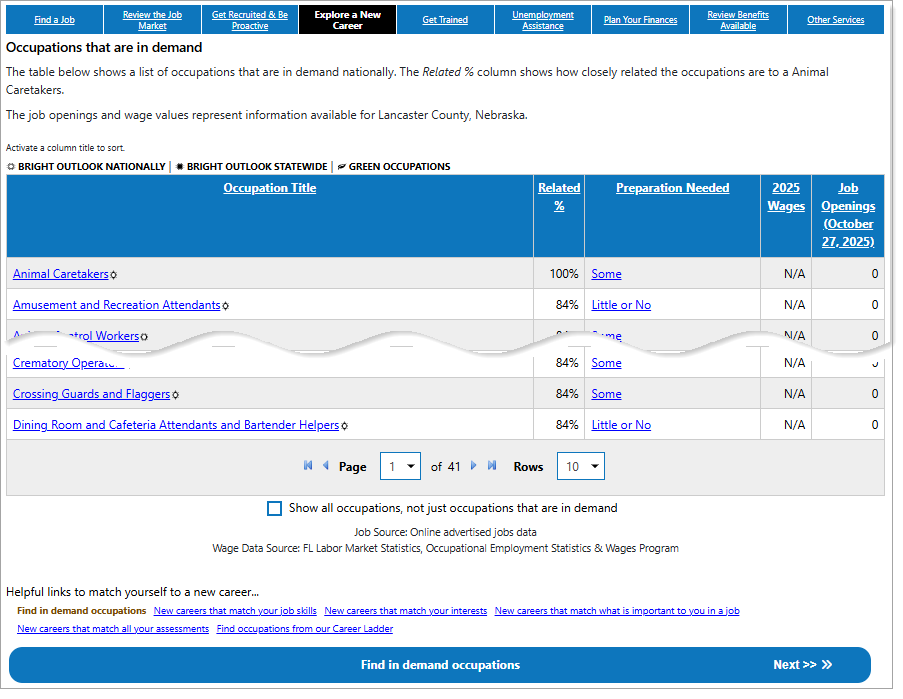Open Find occupations from our Career Ladder
The image size is (903, 699).
(x=305, y=629)
